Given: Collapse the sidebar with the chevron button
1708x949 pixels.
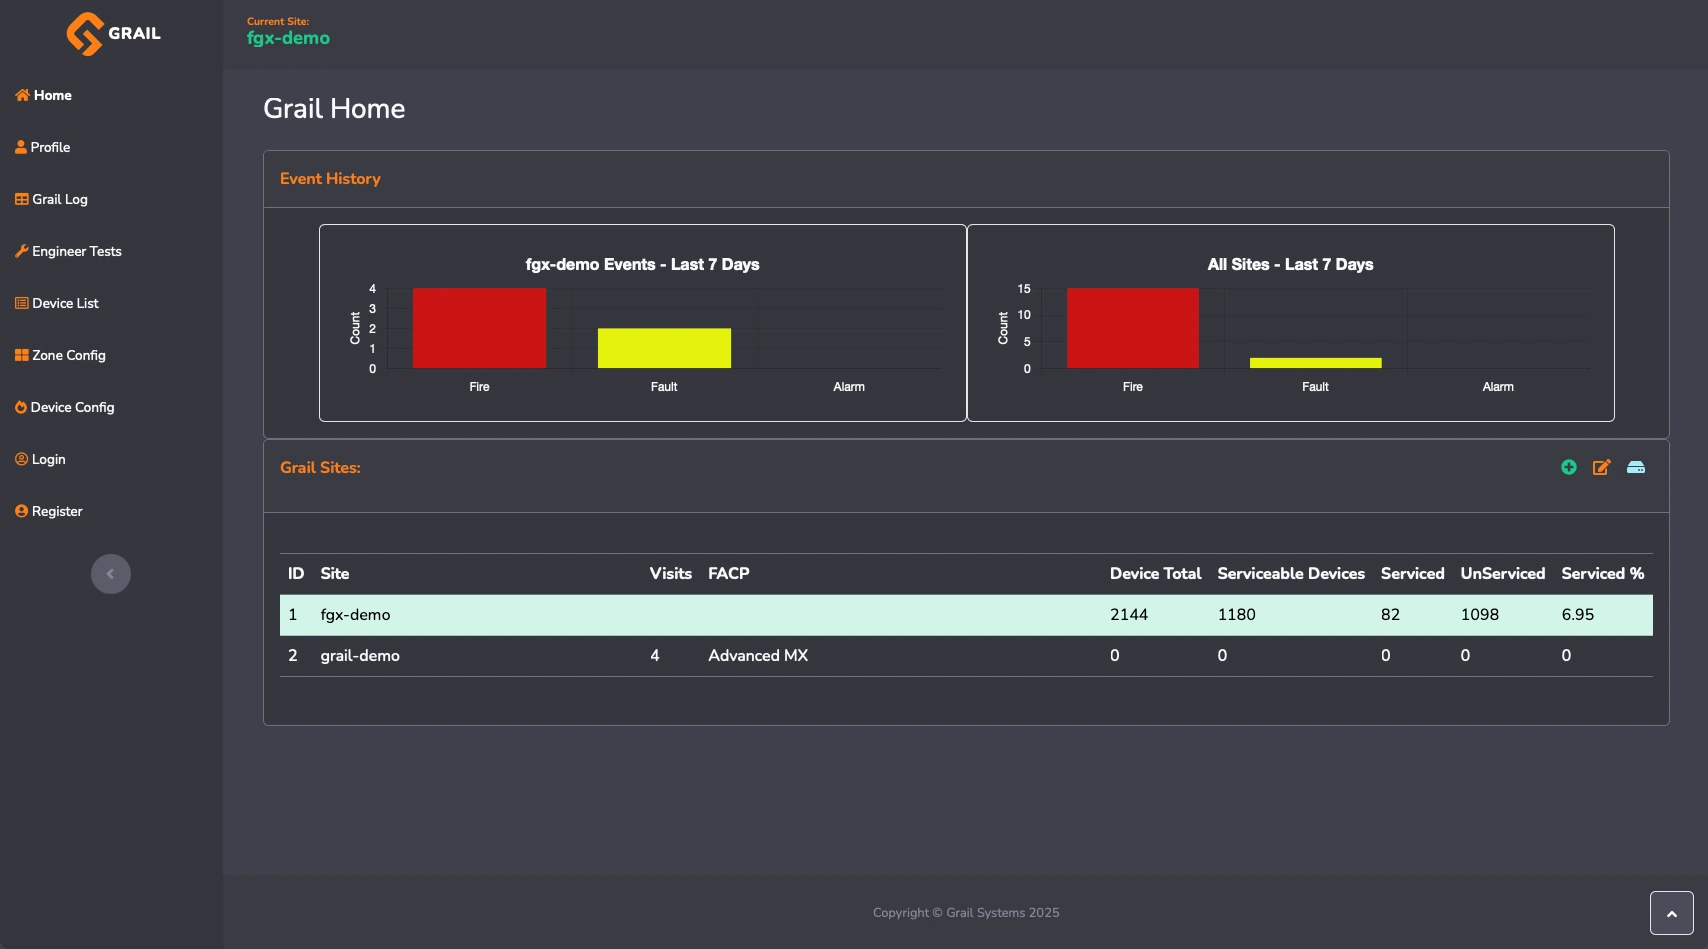Looking at the screenshot, I should click(x=111, y=574).
